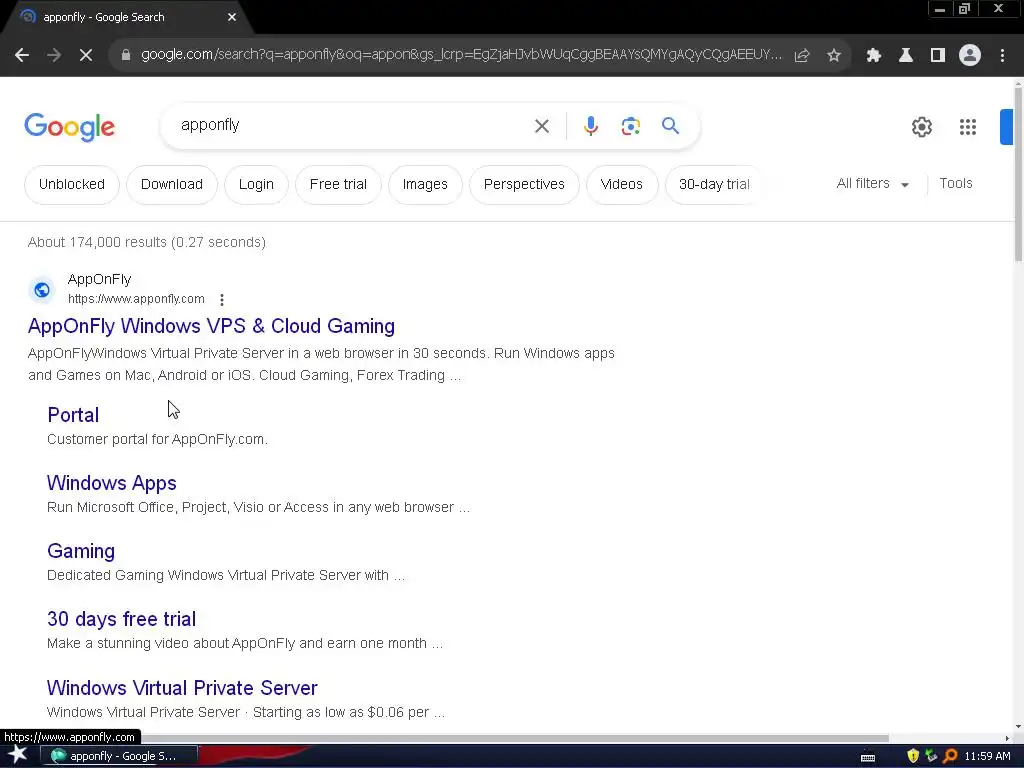Viewport: 1024px width, 768px height.
Task: Open the taskbar star start button
Action: 17,755
